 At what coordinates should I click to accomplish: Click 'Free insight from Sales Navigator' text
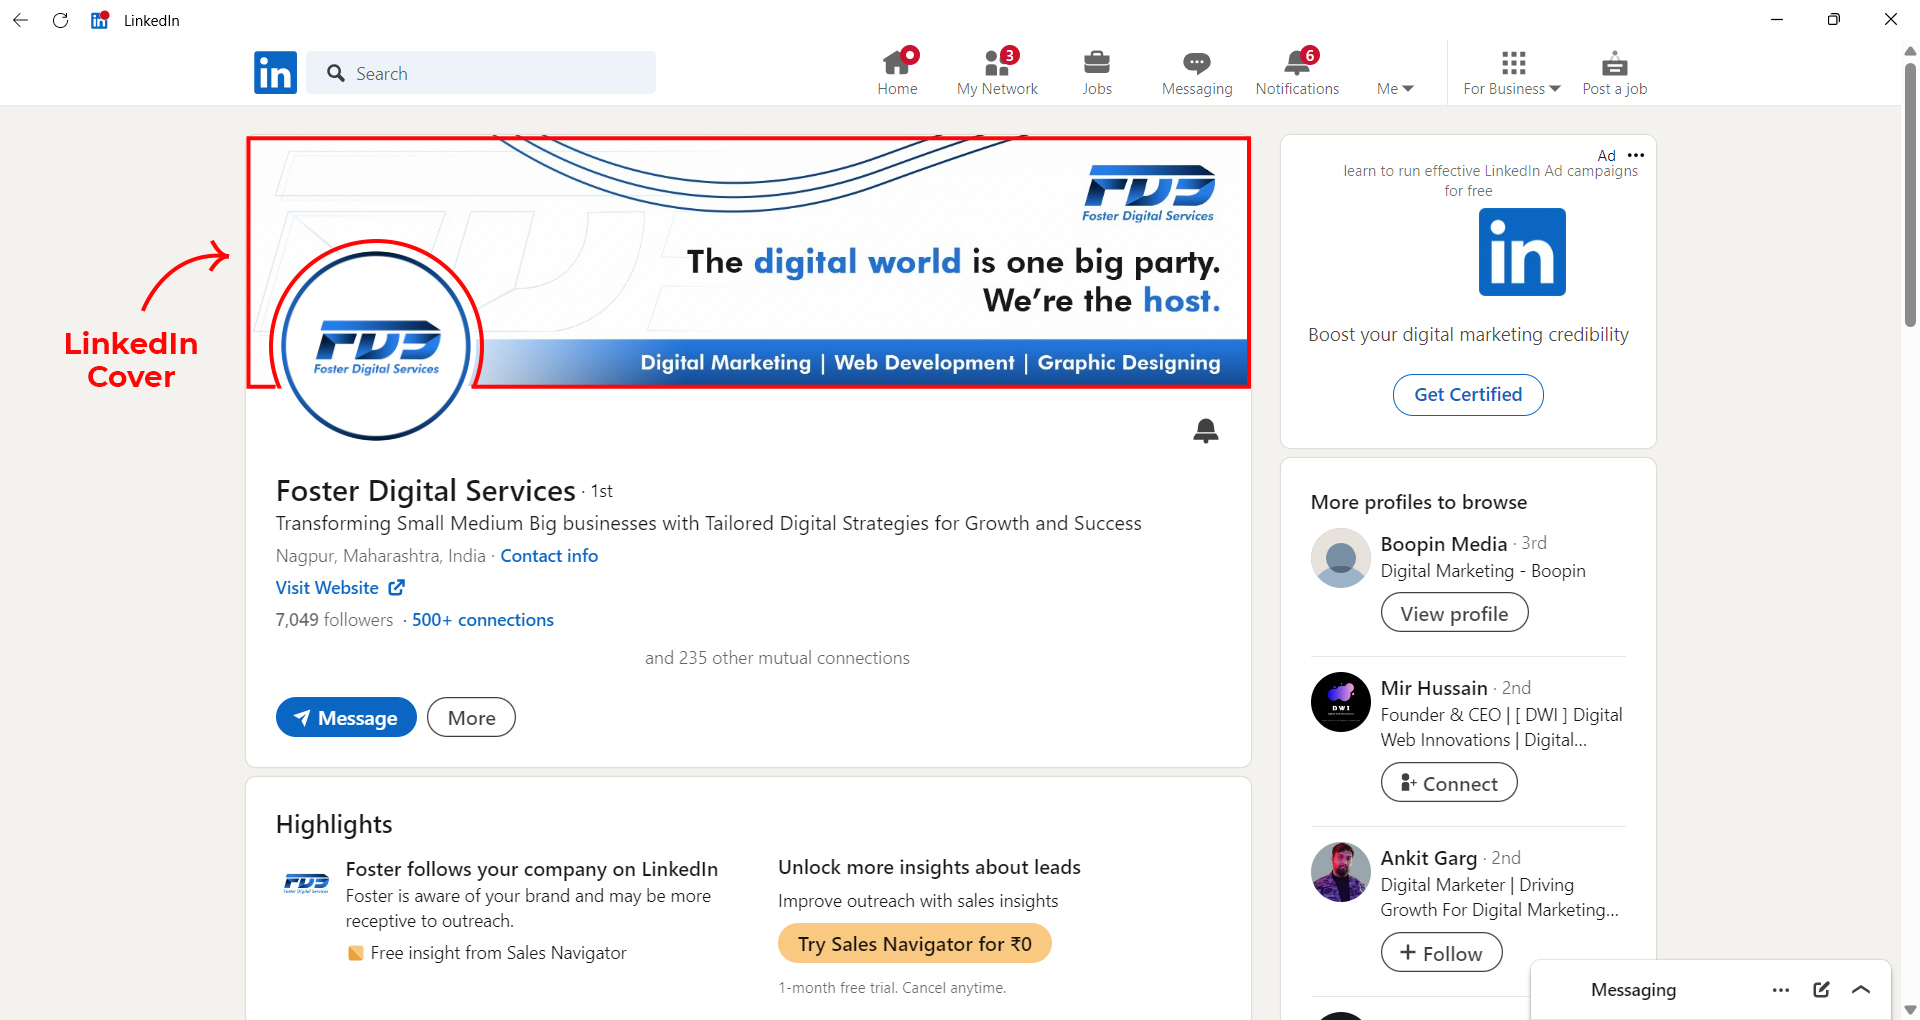click(x=498, y=953)
